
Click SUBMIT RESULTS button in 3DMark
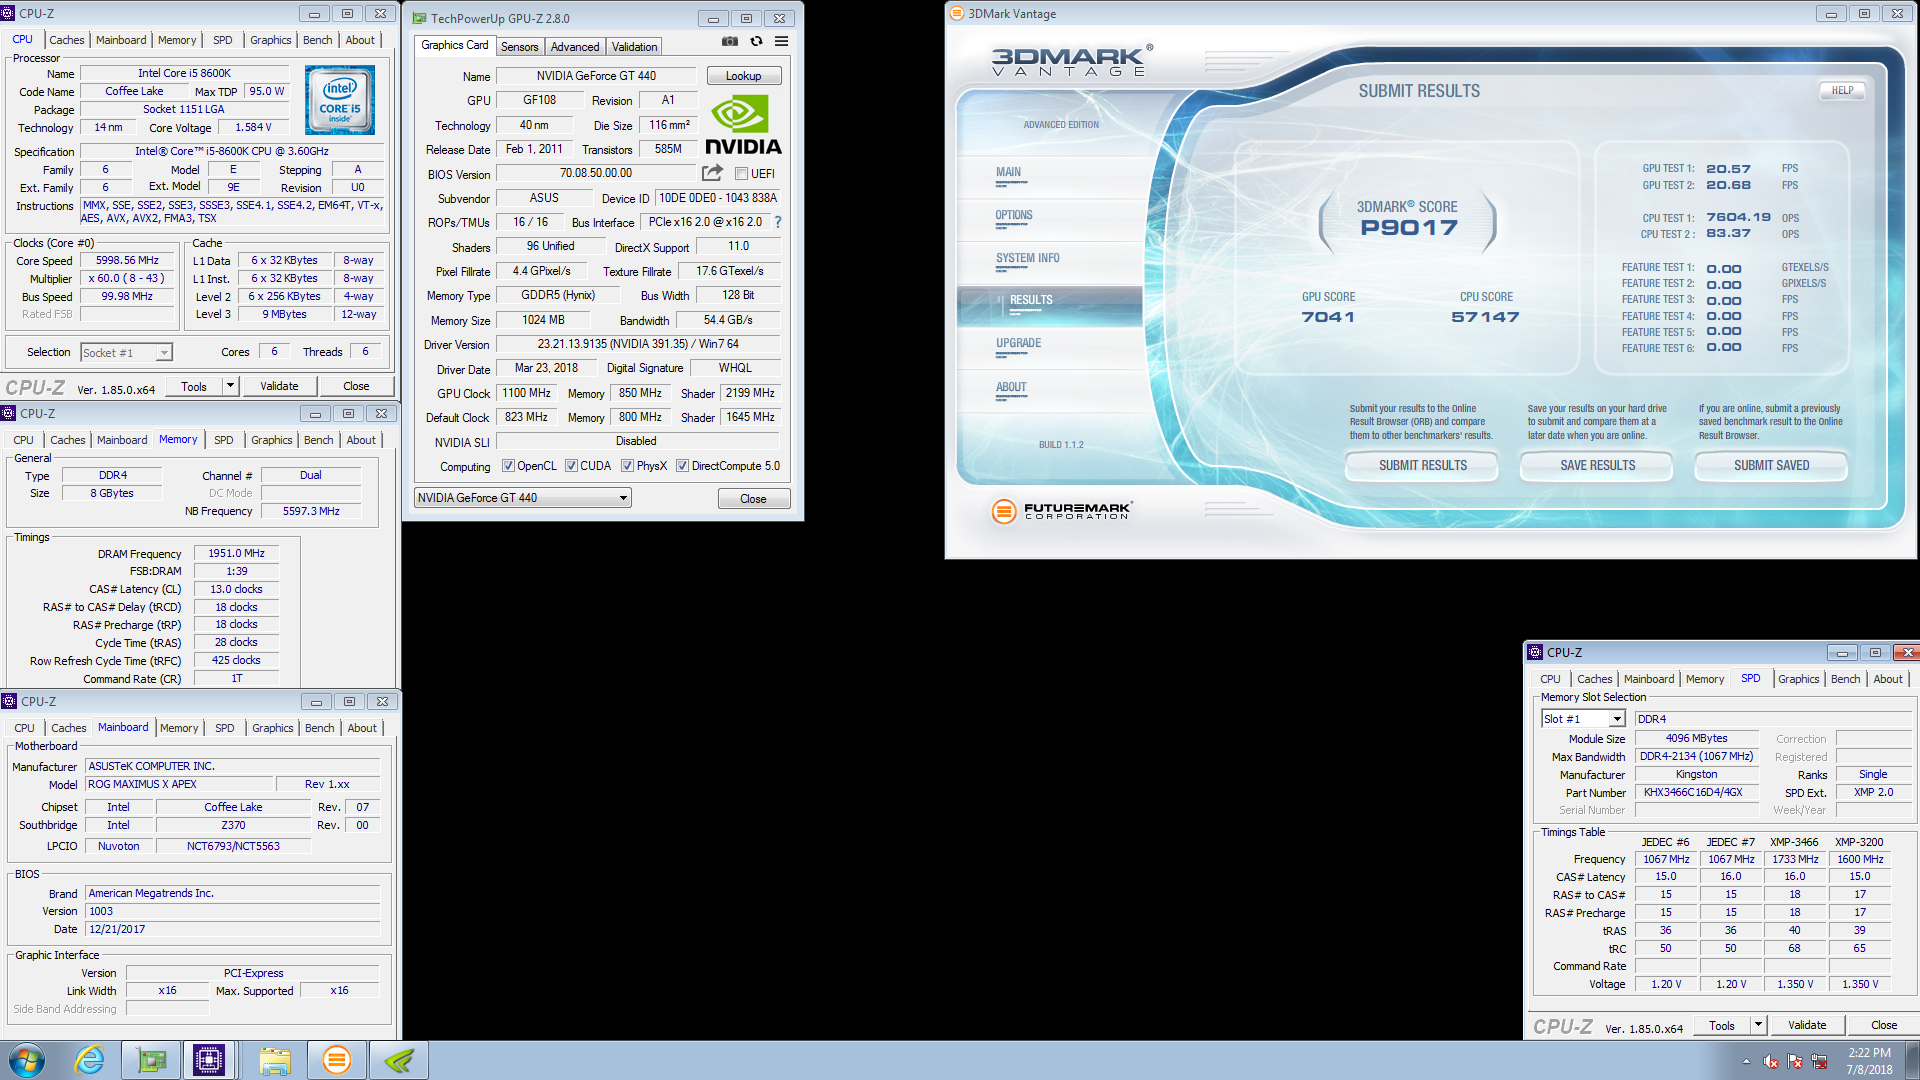[x=1422, y=466]
